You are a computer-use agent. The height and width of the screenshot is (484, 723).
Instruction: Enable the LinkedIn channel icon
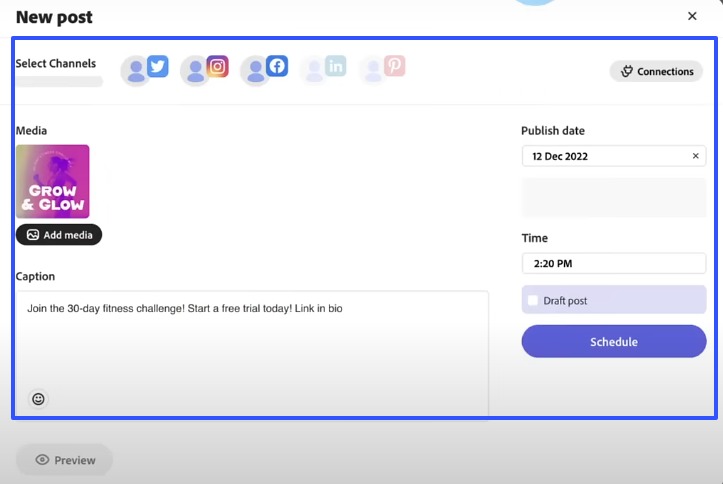pyautogui.click(x=323, y=69)
